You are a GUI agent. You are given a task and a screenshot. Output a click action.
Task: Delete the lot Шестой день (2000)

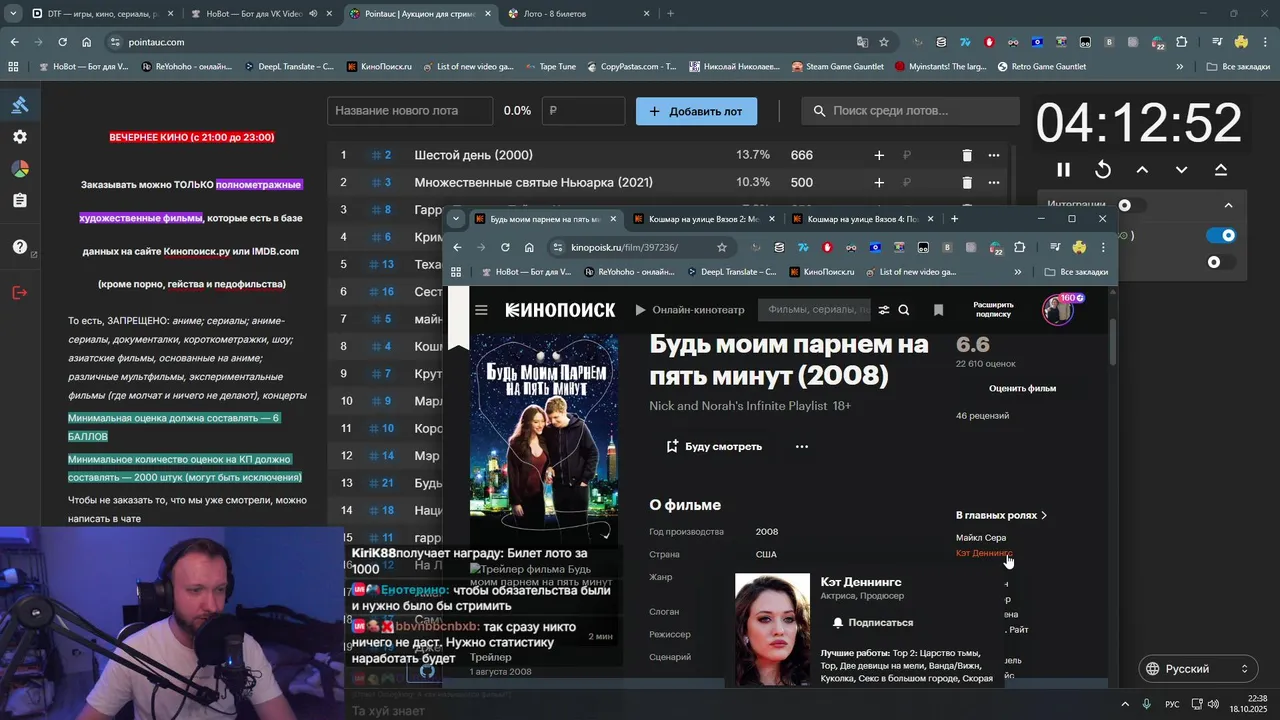click(x=966, y=155)
